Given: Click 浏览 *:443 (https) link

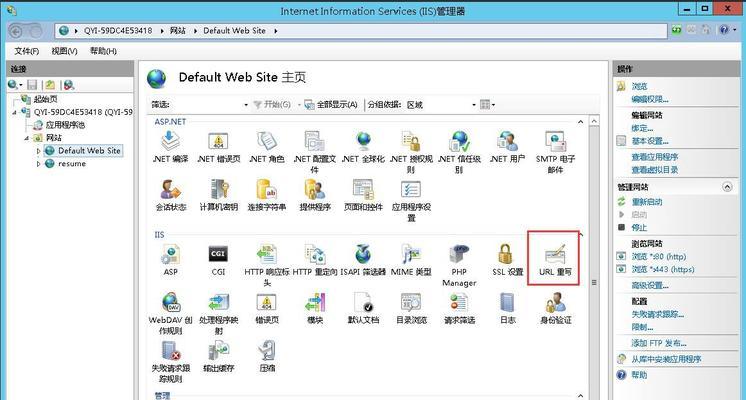Looking at the screenshot, I should 663,269.
